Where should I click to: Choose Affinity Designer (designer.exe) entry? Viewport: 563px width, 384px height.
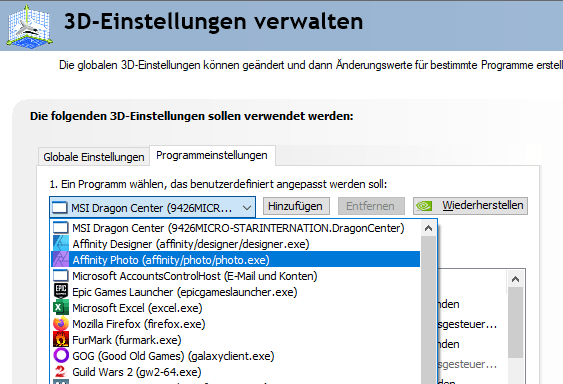click(236, 244)
